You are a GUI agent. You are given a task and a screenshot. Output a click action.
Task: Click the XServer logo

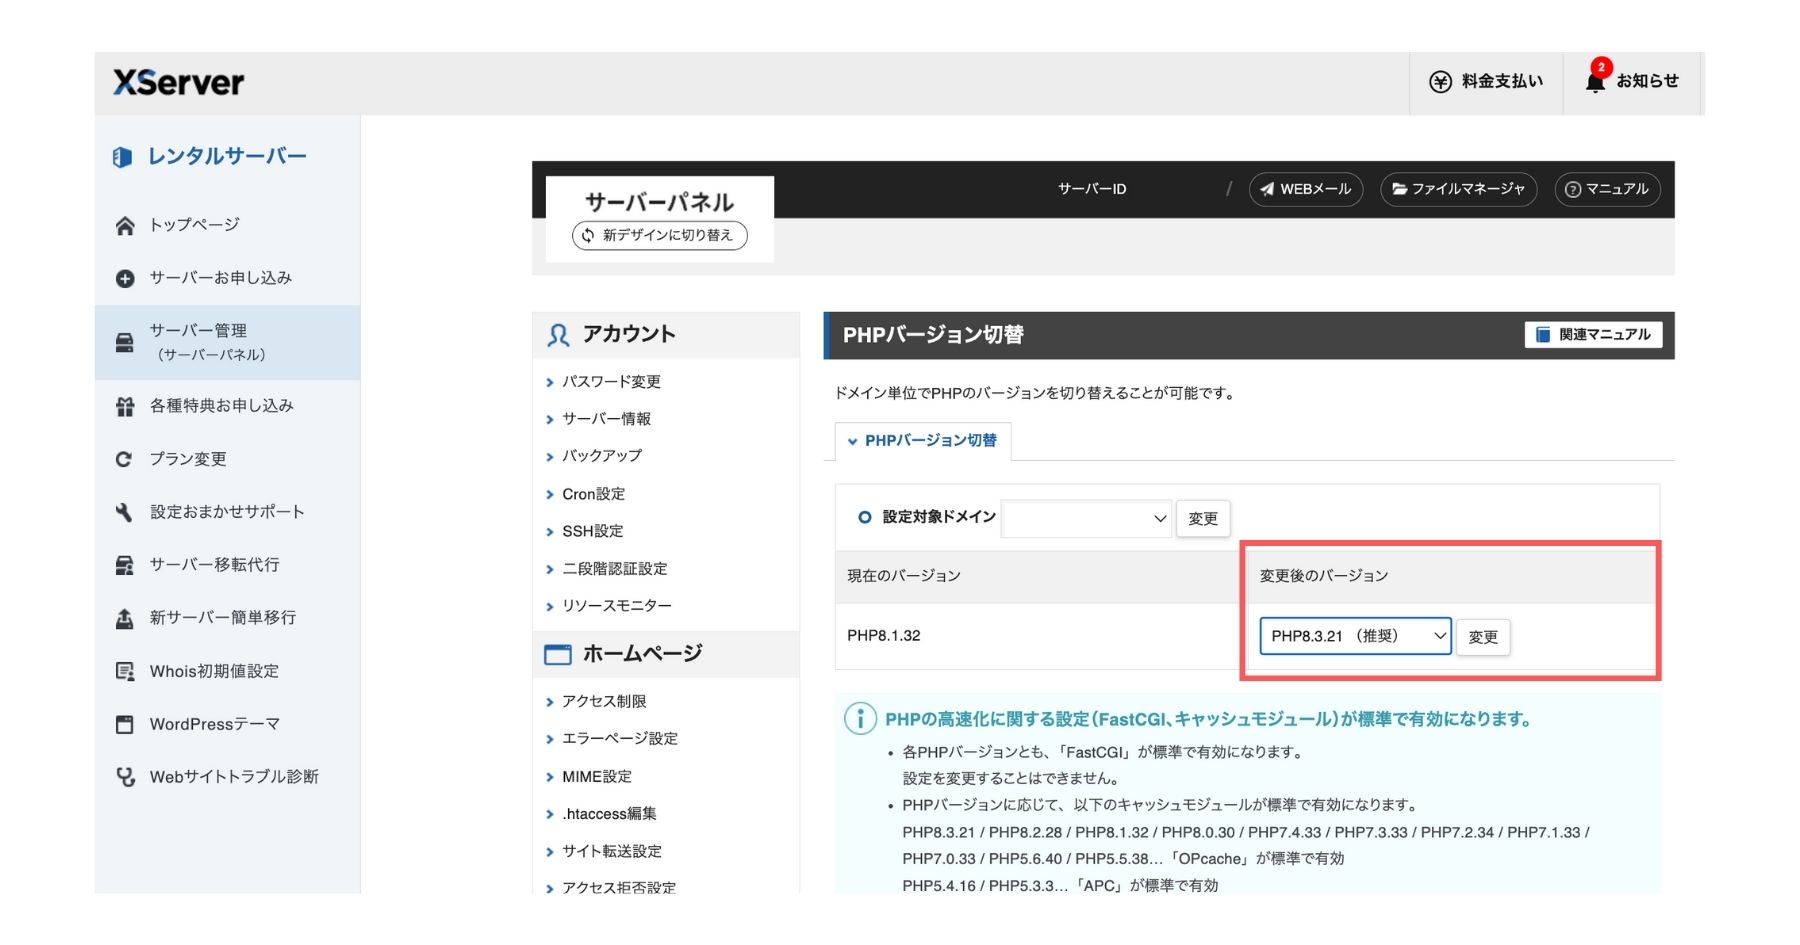178,82
